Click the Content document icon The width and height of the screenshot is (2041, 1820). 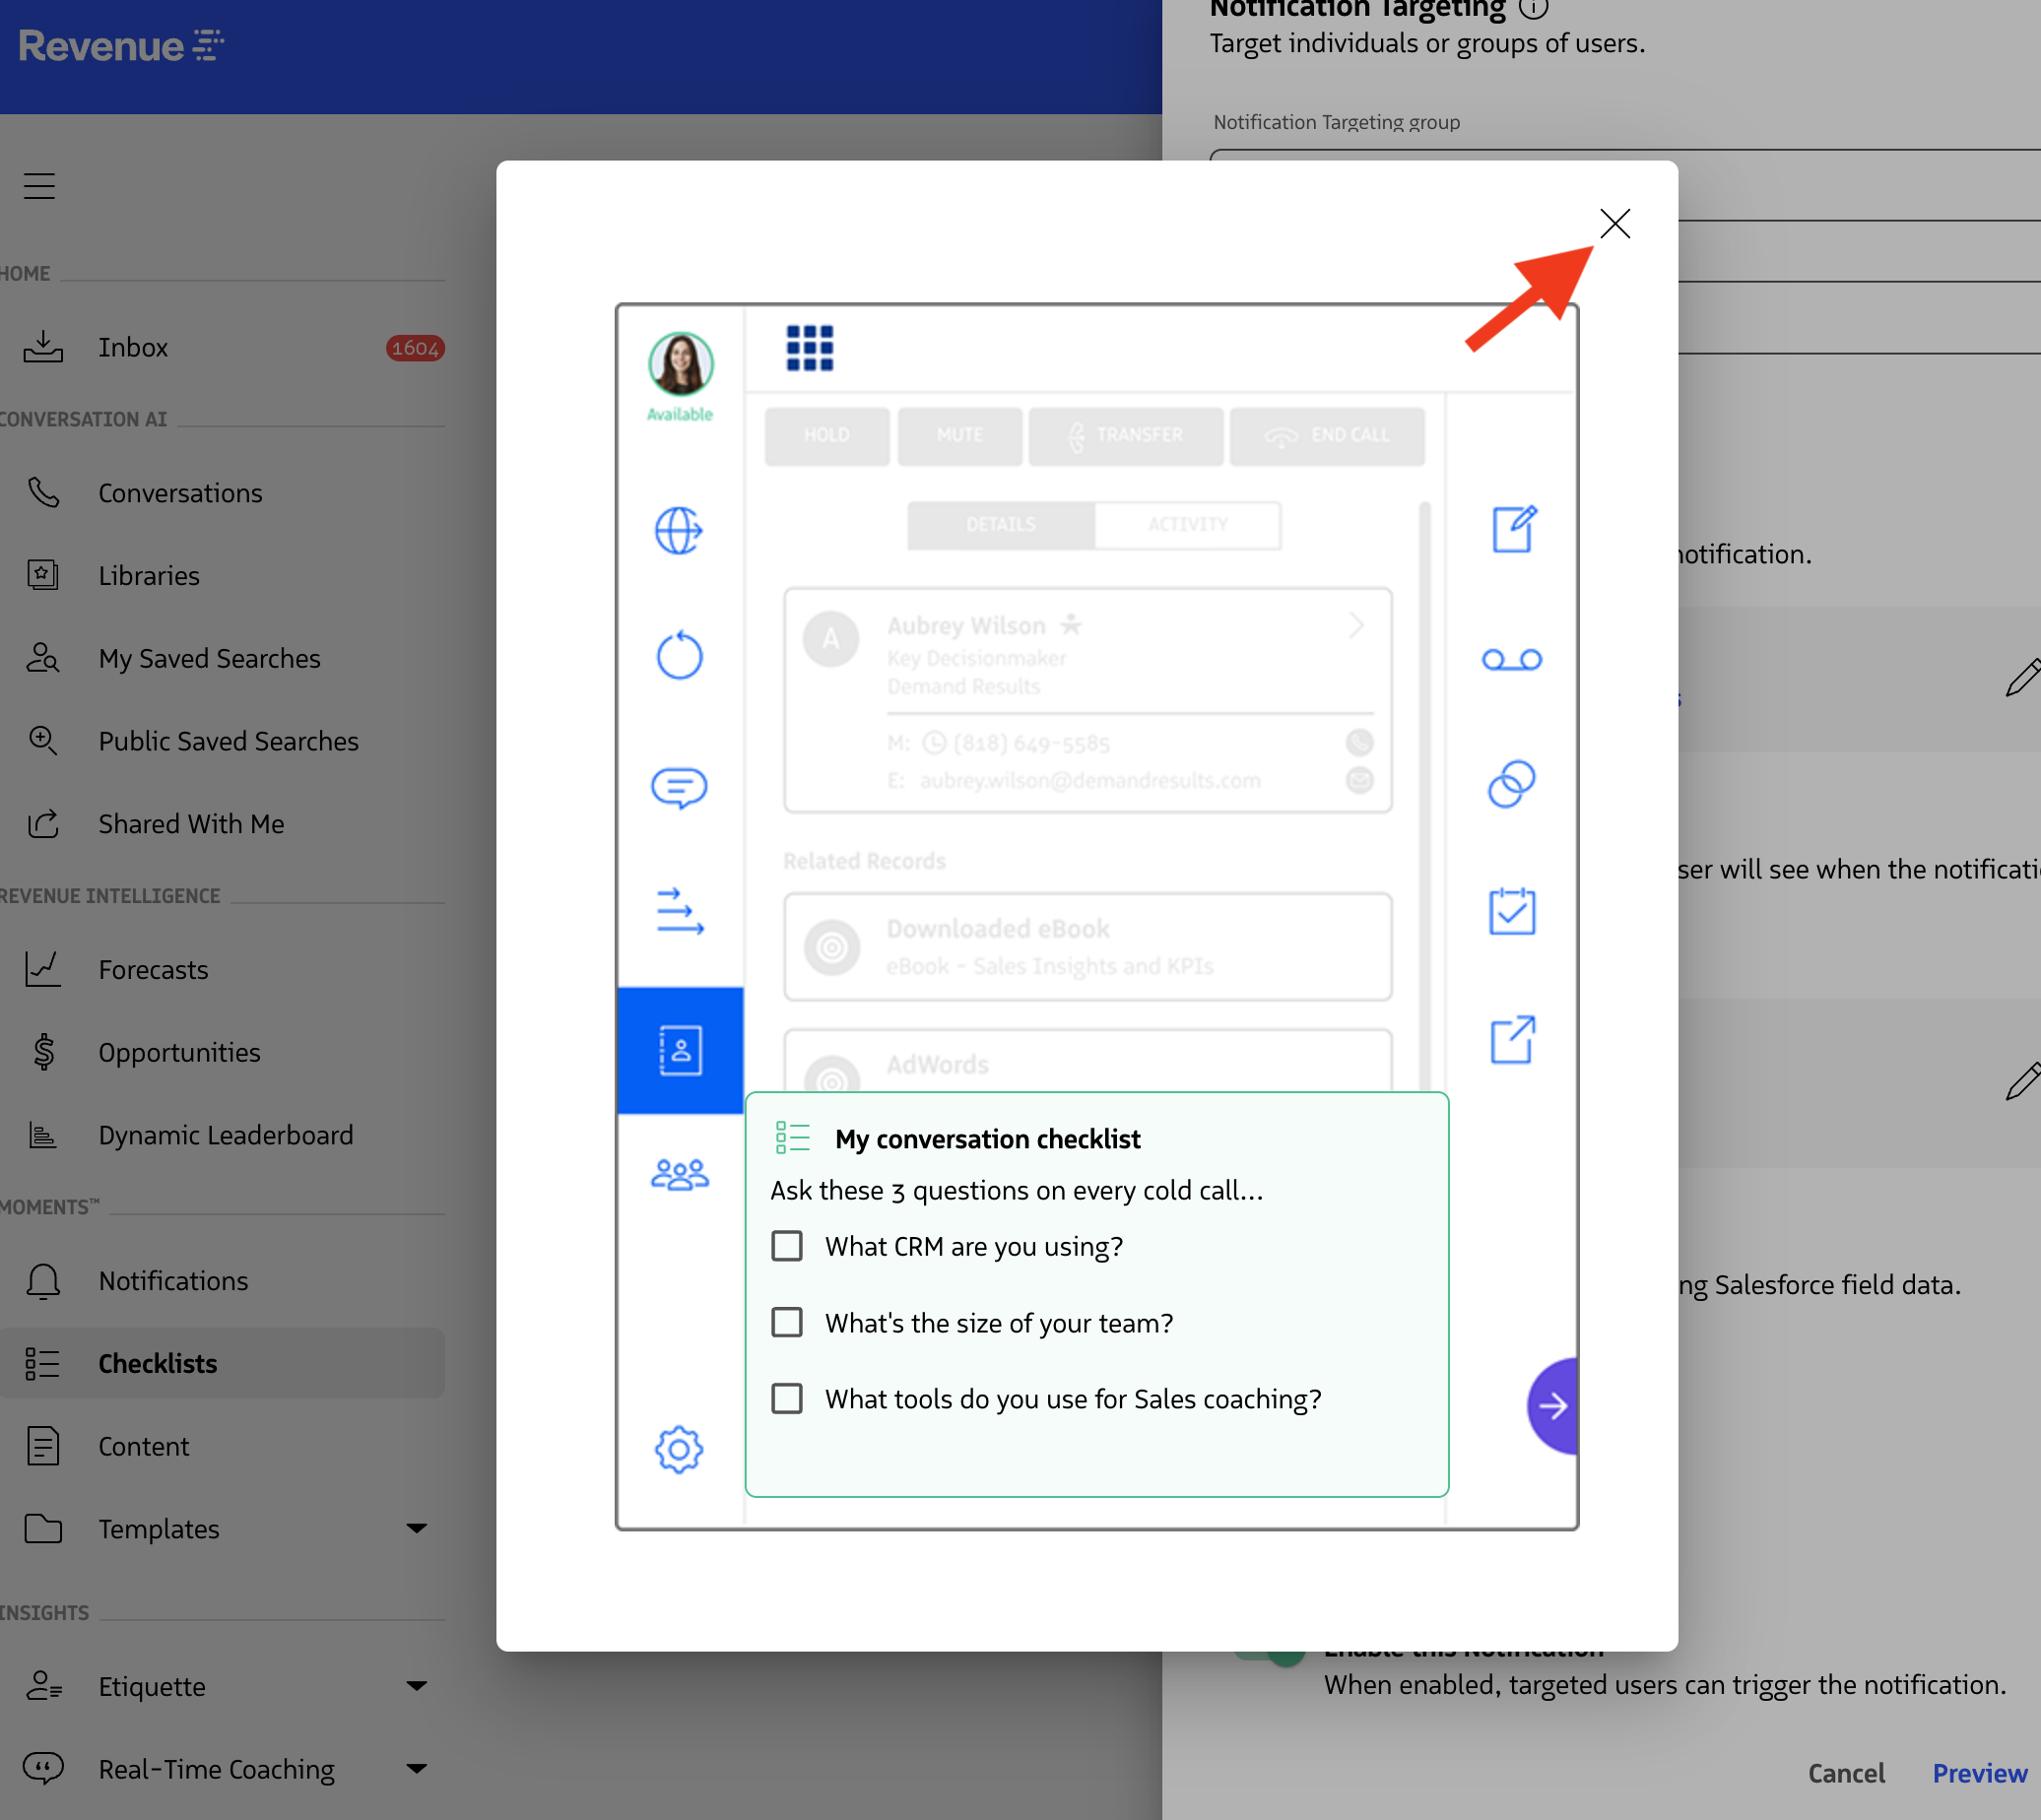pyautogui.click(x=43, y=1447)
